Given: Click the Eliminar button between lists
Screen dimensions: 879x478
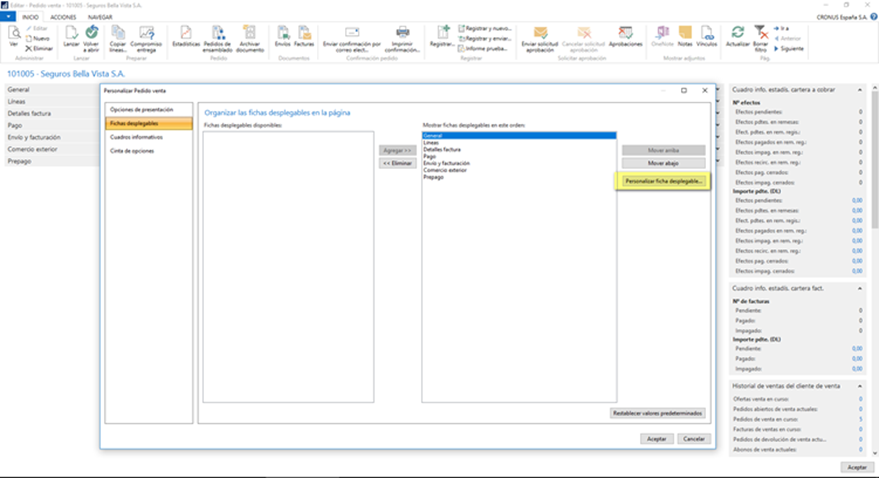Looking at the screenshot, I should [397, 164].
